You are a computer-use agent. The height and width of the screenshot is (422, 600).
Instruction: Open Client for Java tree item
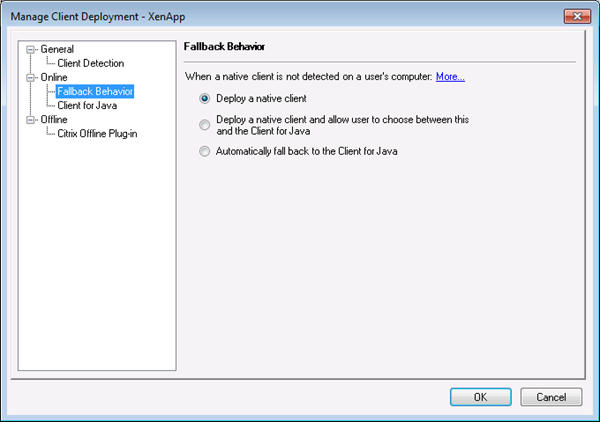pos(87,105)
